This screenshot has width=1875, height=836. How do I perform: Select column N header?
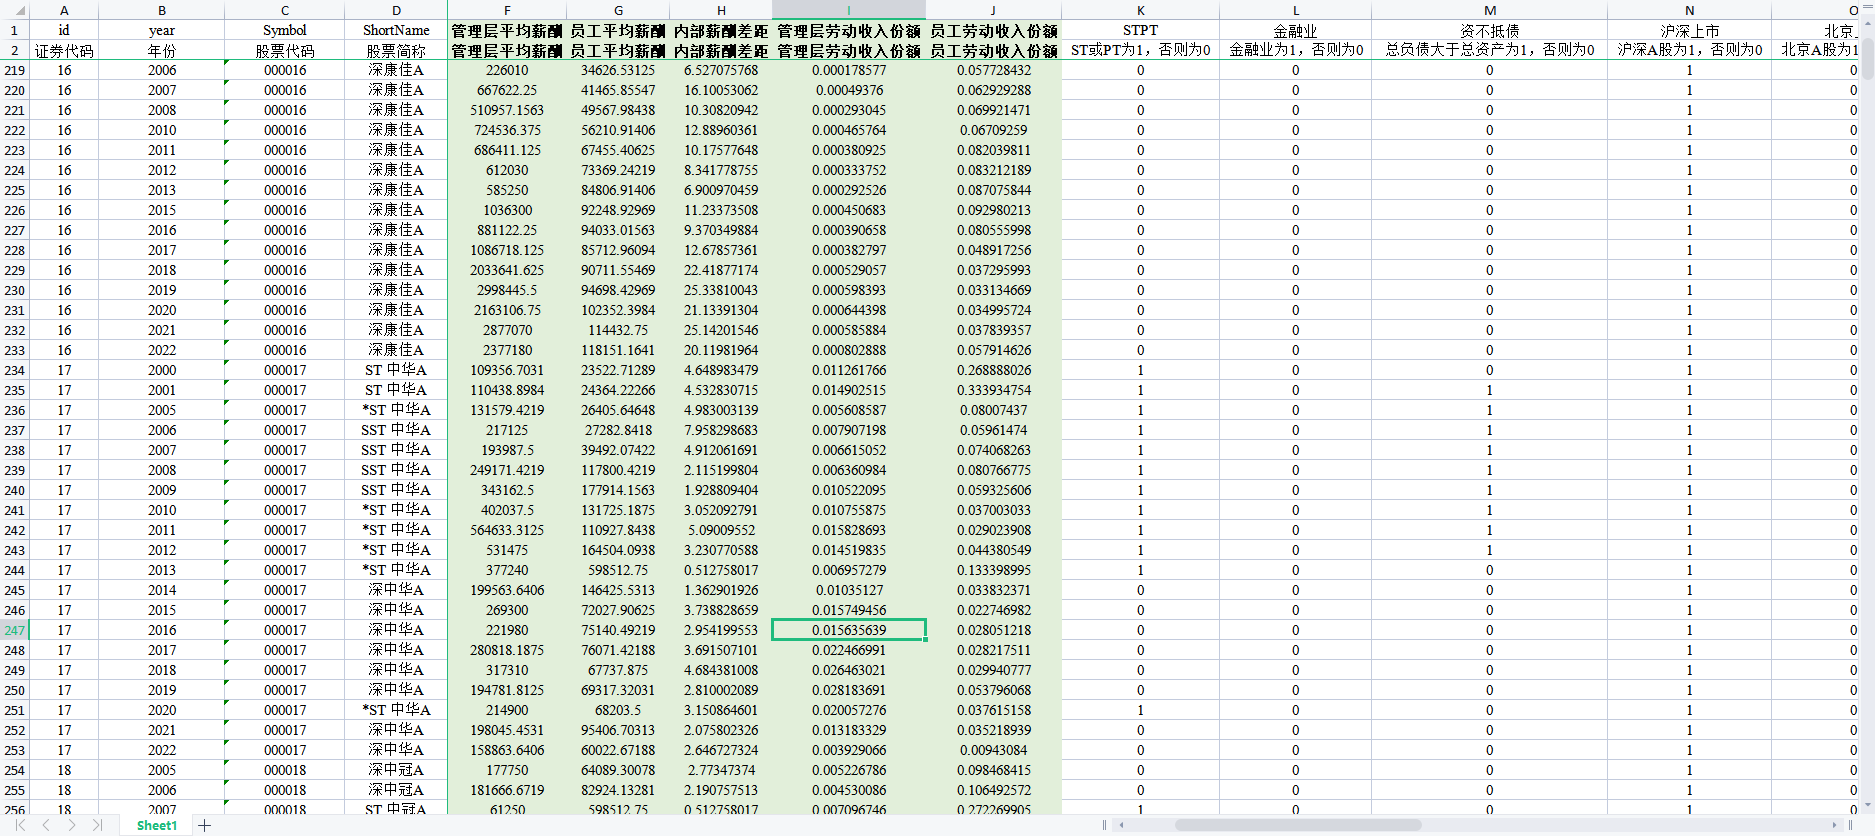click(1689, 10)
